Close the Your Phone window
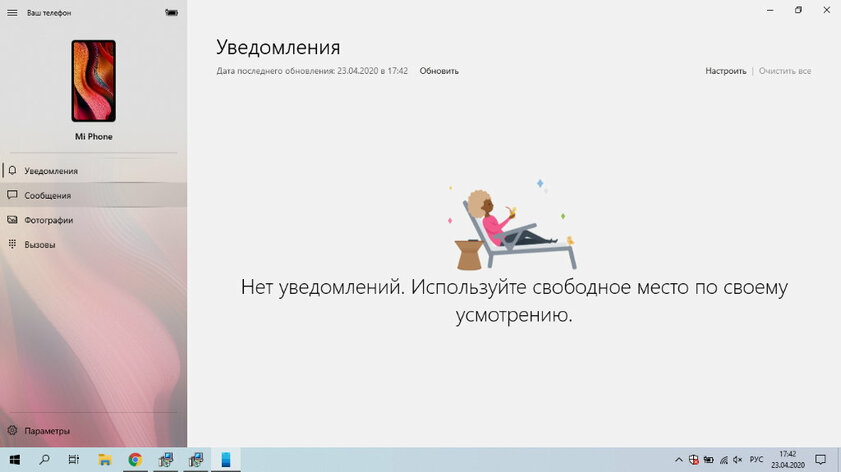 pos(827,10)
